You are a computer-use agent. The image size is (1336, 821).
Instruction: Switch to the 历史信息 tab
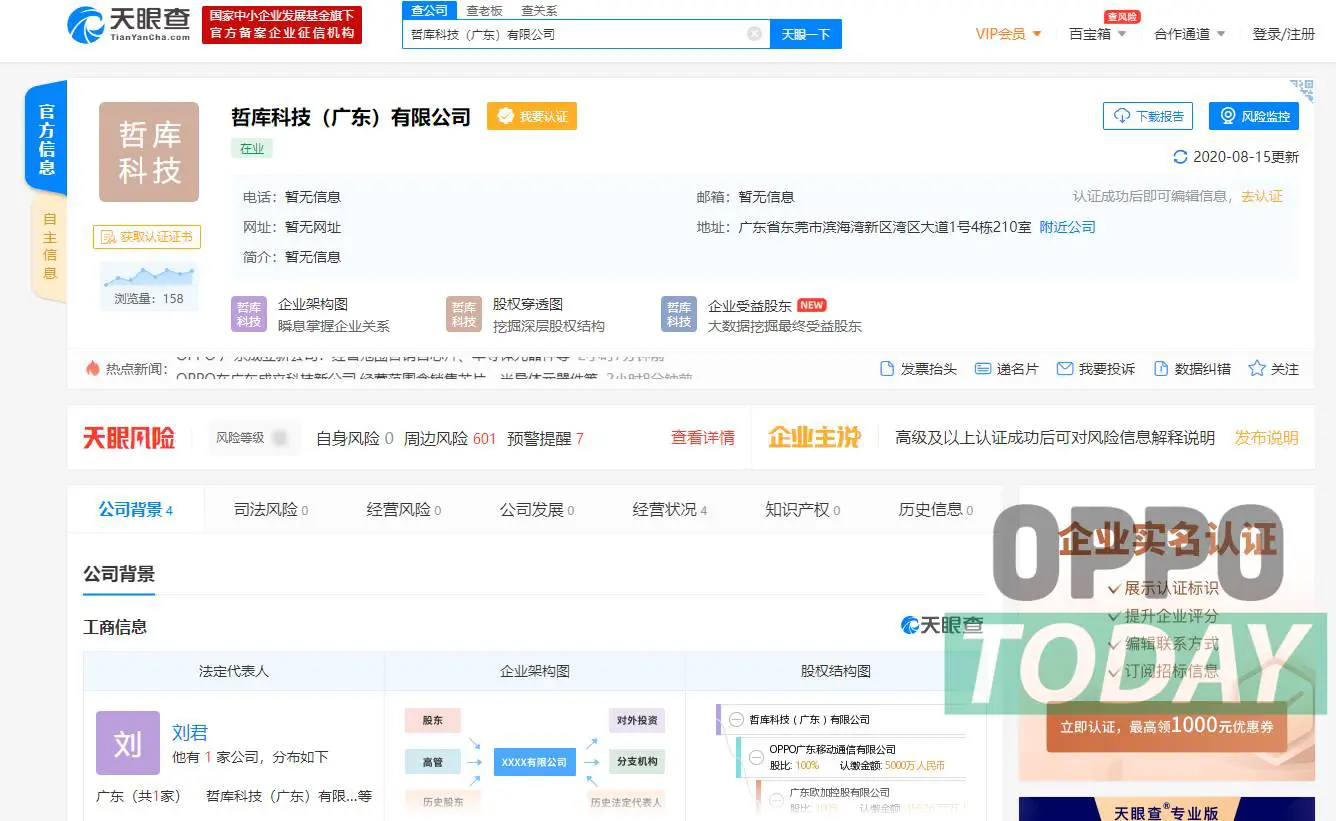pyautogui.click(x=936, y=510)
